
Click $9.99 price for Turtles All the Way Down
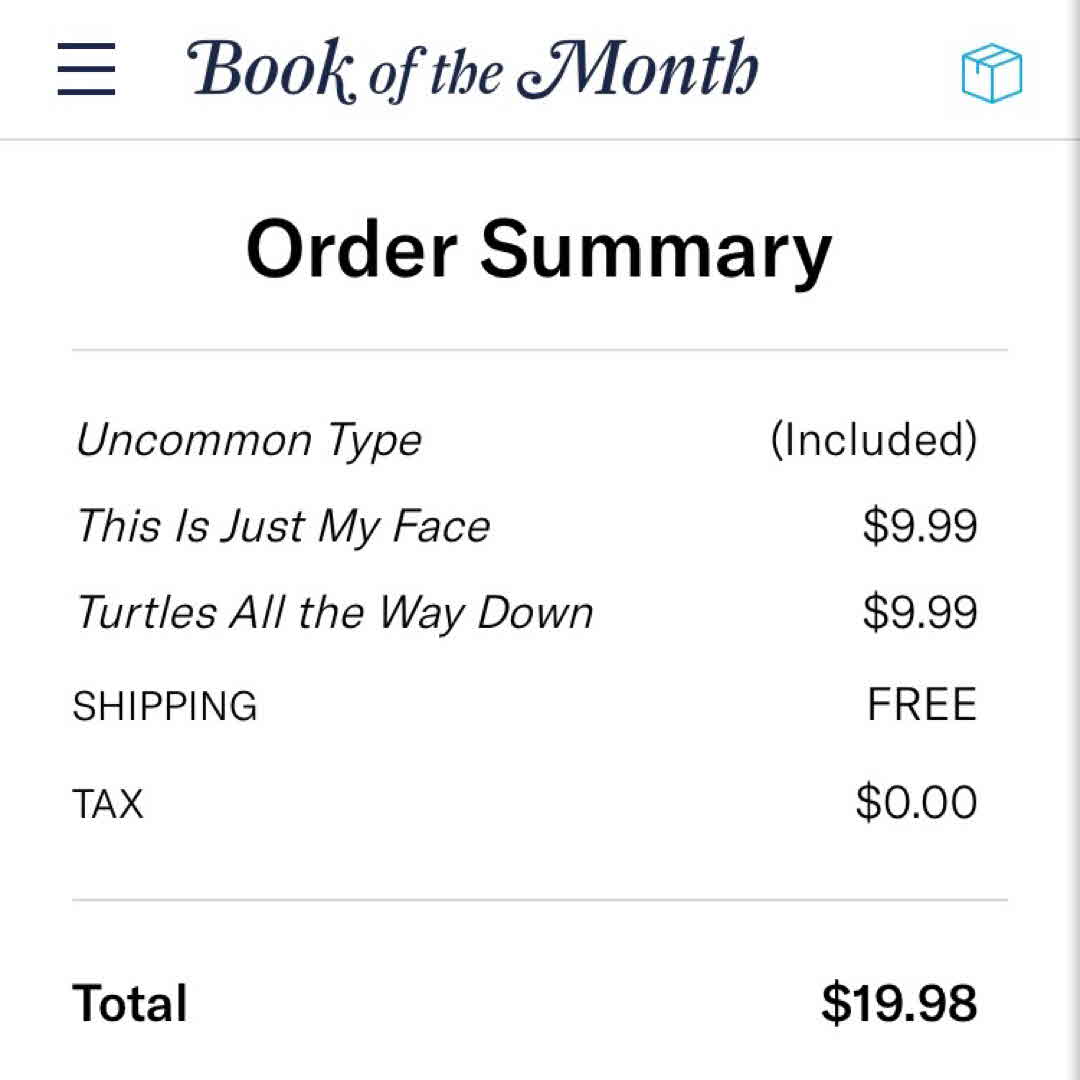[x=919, y=613]
